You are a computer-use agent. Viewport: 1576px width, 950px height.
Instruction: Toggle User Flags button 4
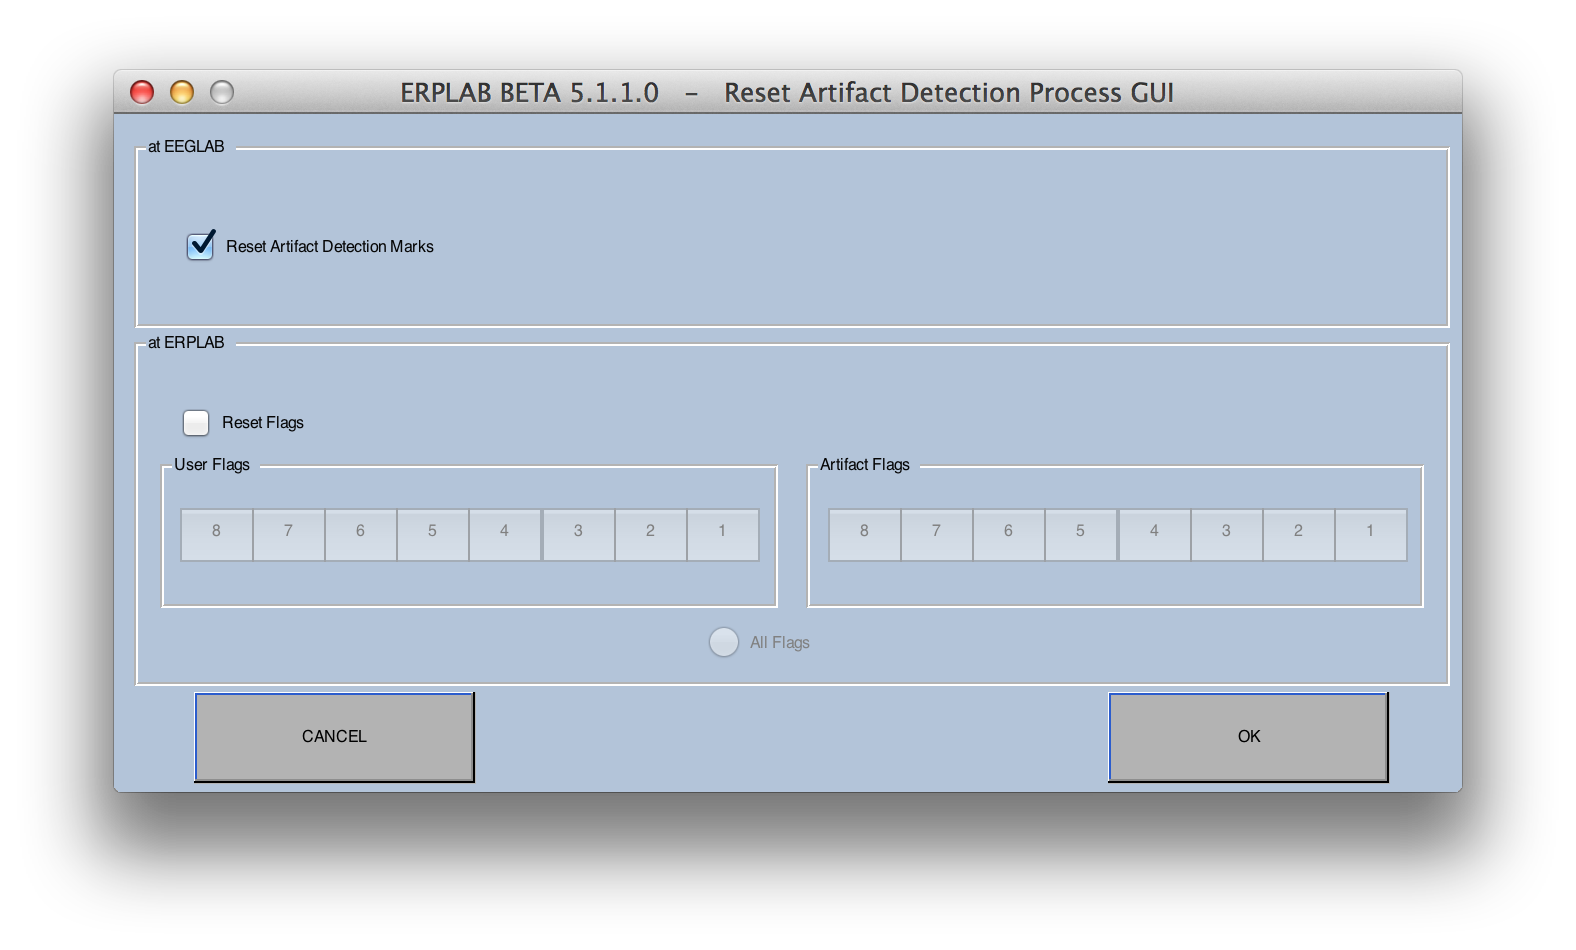point(505,535)
